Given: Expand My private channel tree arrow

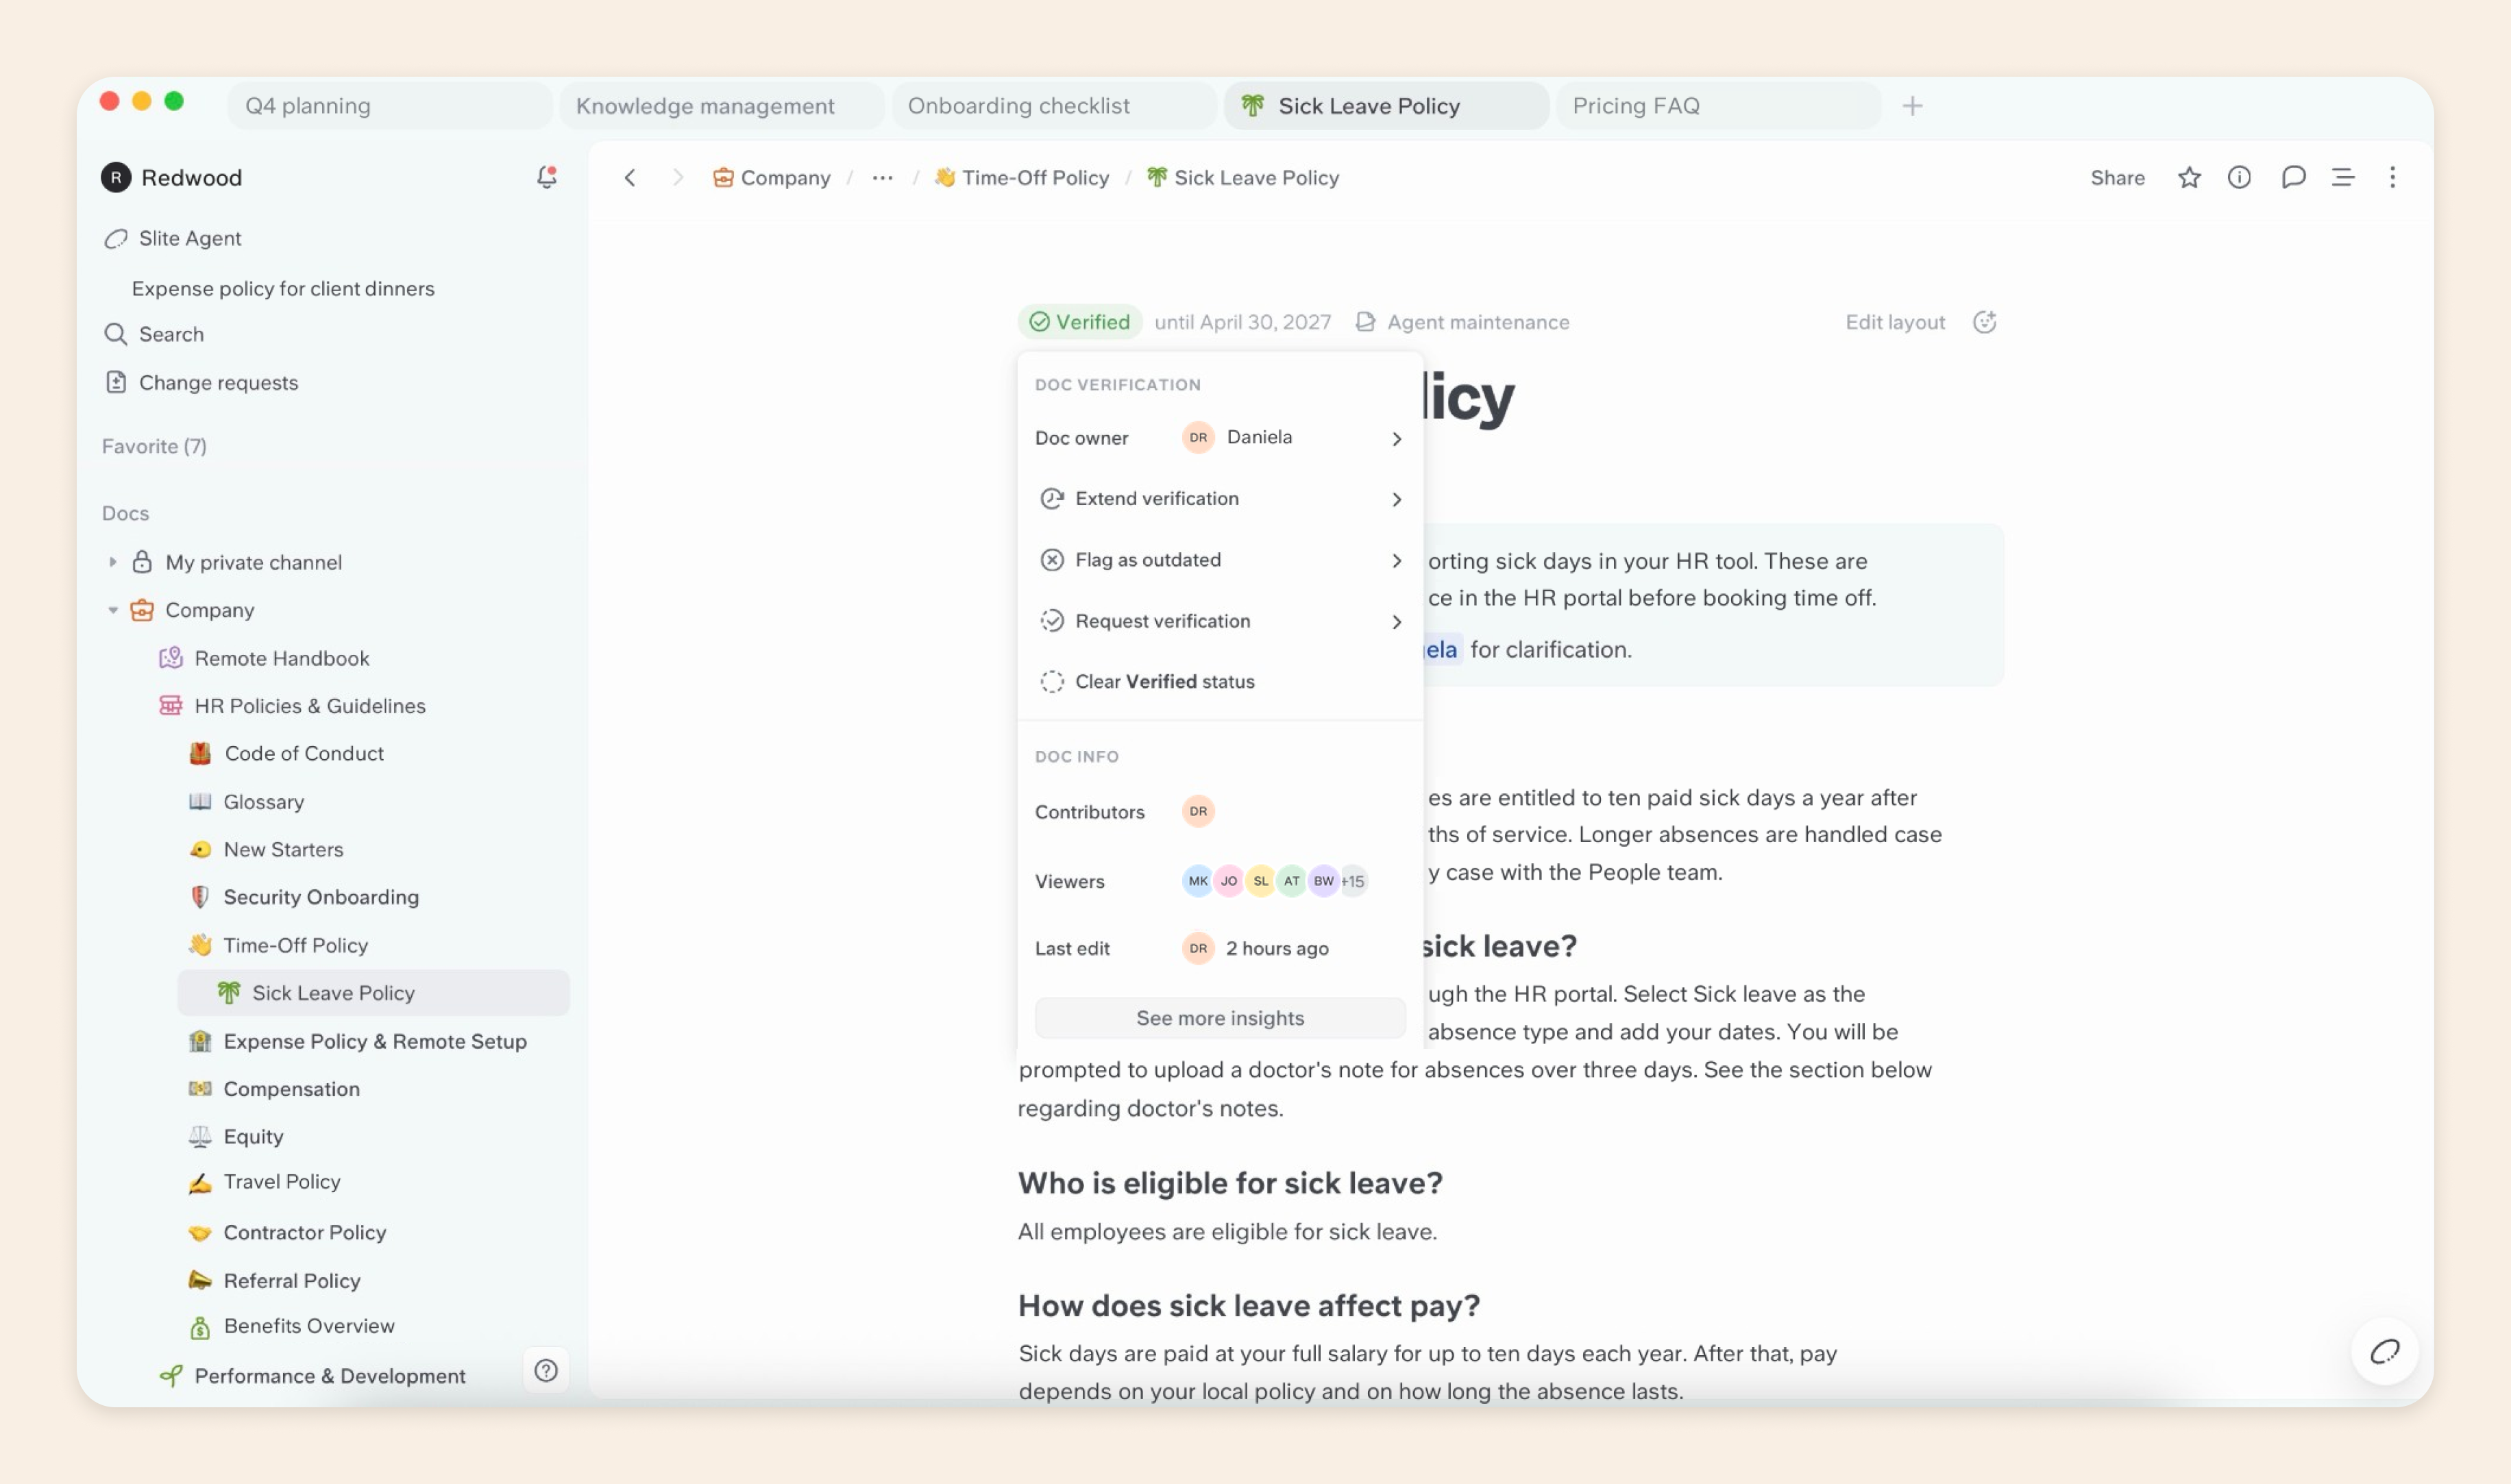Looking at the screenshot, I should [x=112, y=562].
